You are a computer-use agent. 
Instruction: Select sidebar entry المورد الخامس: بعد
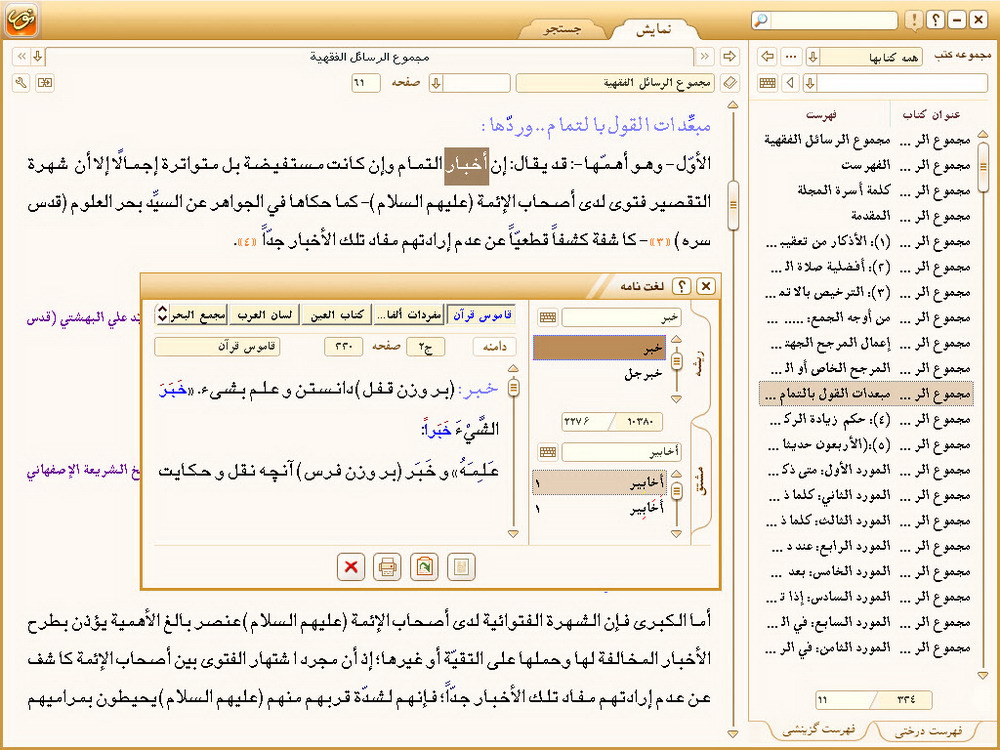(x=866, y=571)
